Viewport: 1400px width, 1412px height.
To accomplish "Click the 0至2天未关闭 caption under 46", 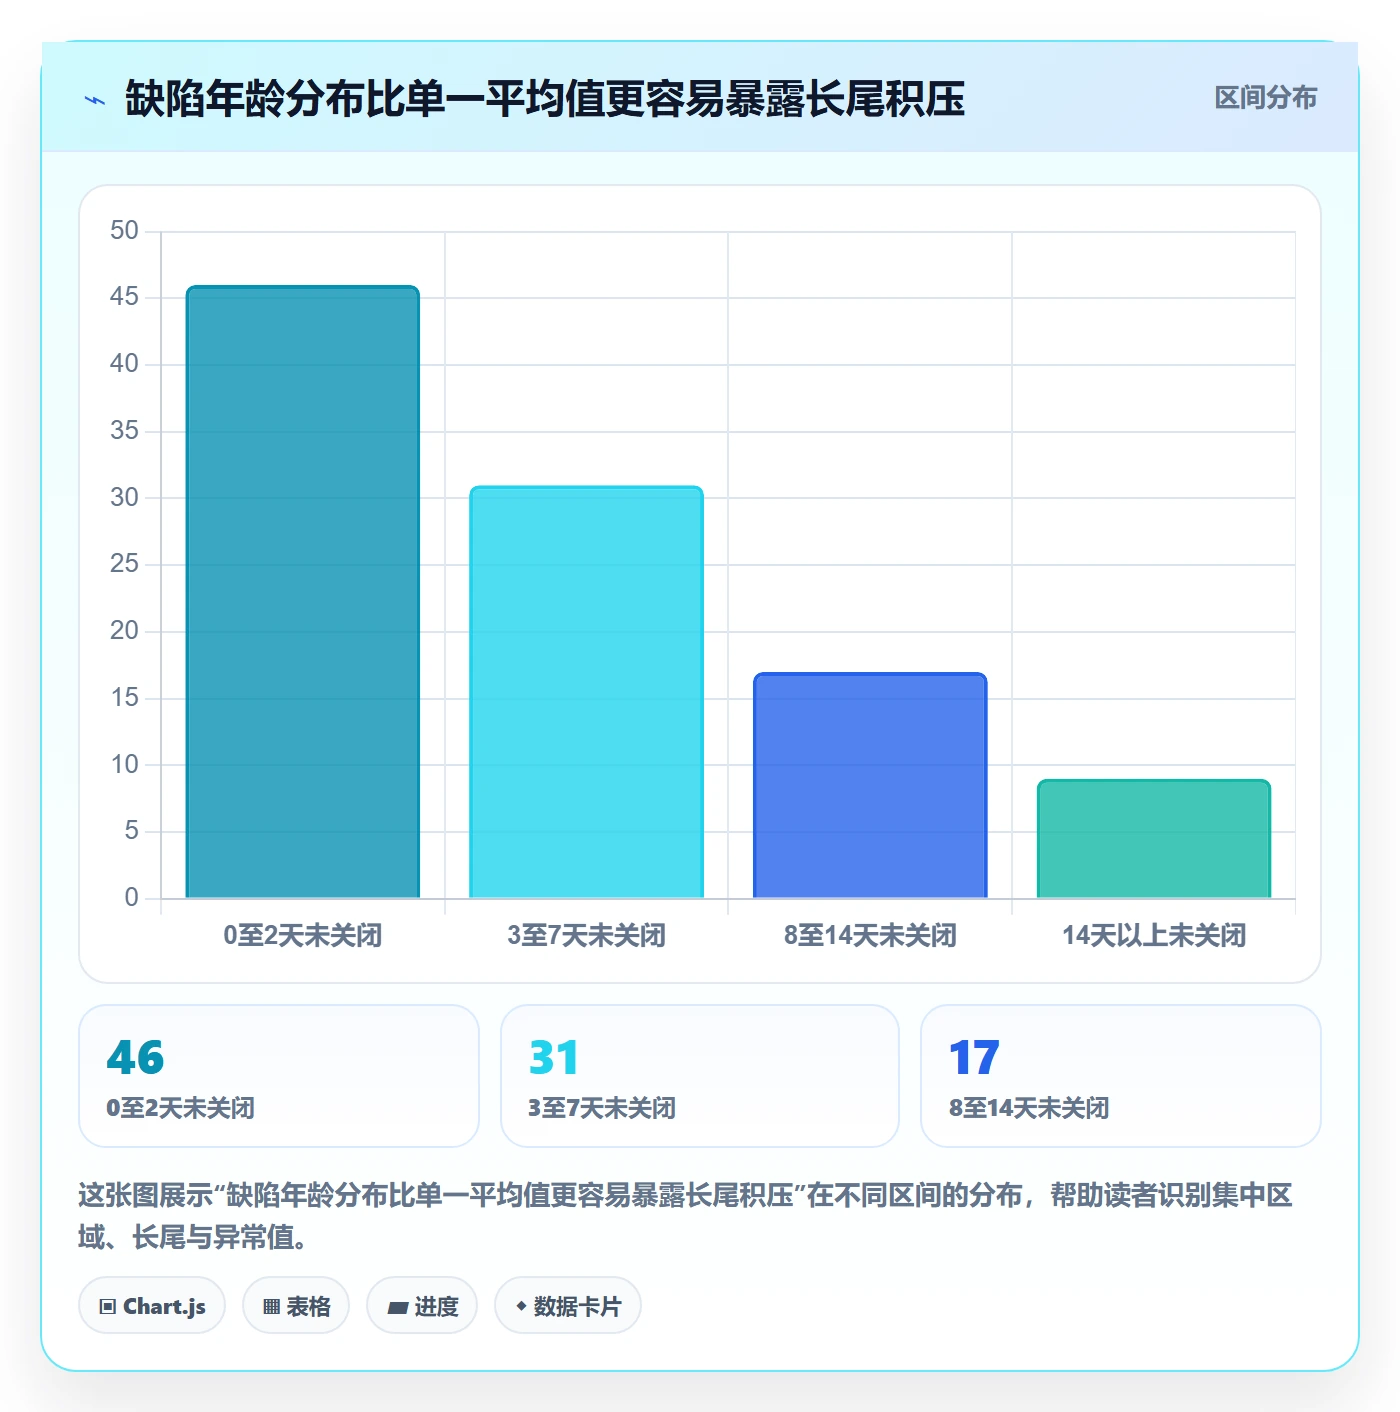I will (181, 1108).
